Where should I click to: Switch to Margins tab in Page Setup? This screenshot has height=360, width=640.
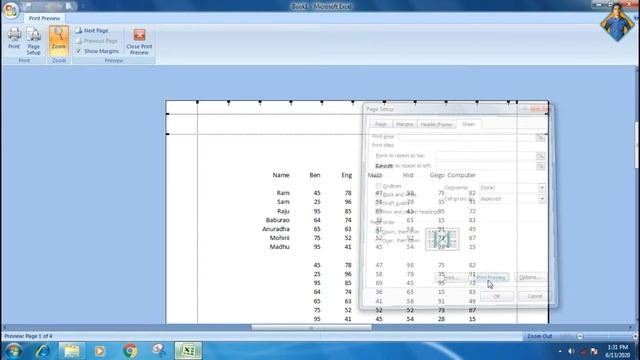(404, 124)
